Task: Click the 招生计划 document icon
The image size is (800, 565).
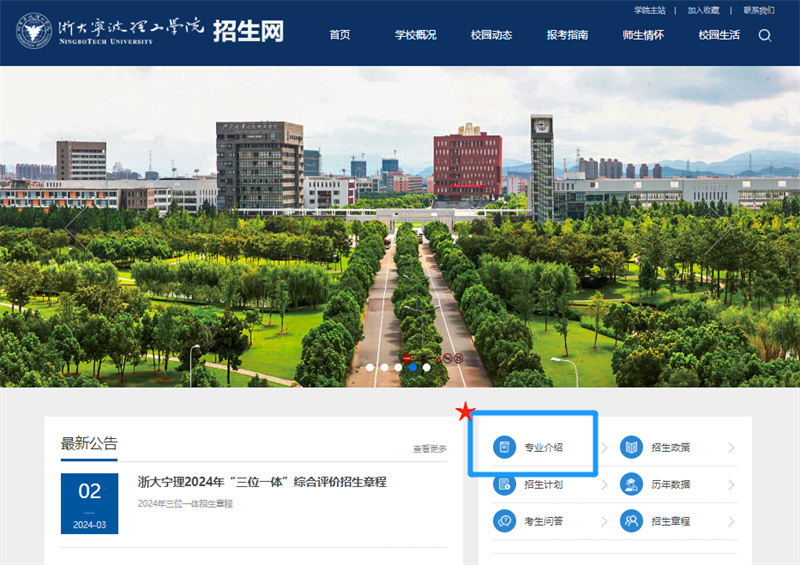Action: pos(505,484)
